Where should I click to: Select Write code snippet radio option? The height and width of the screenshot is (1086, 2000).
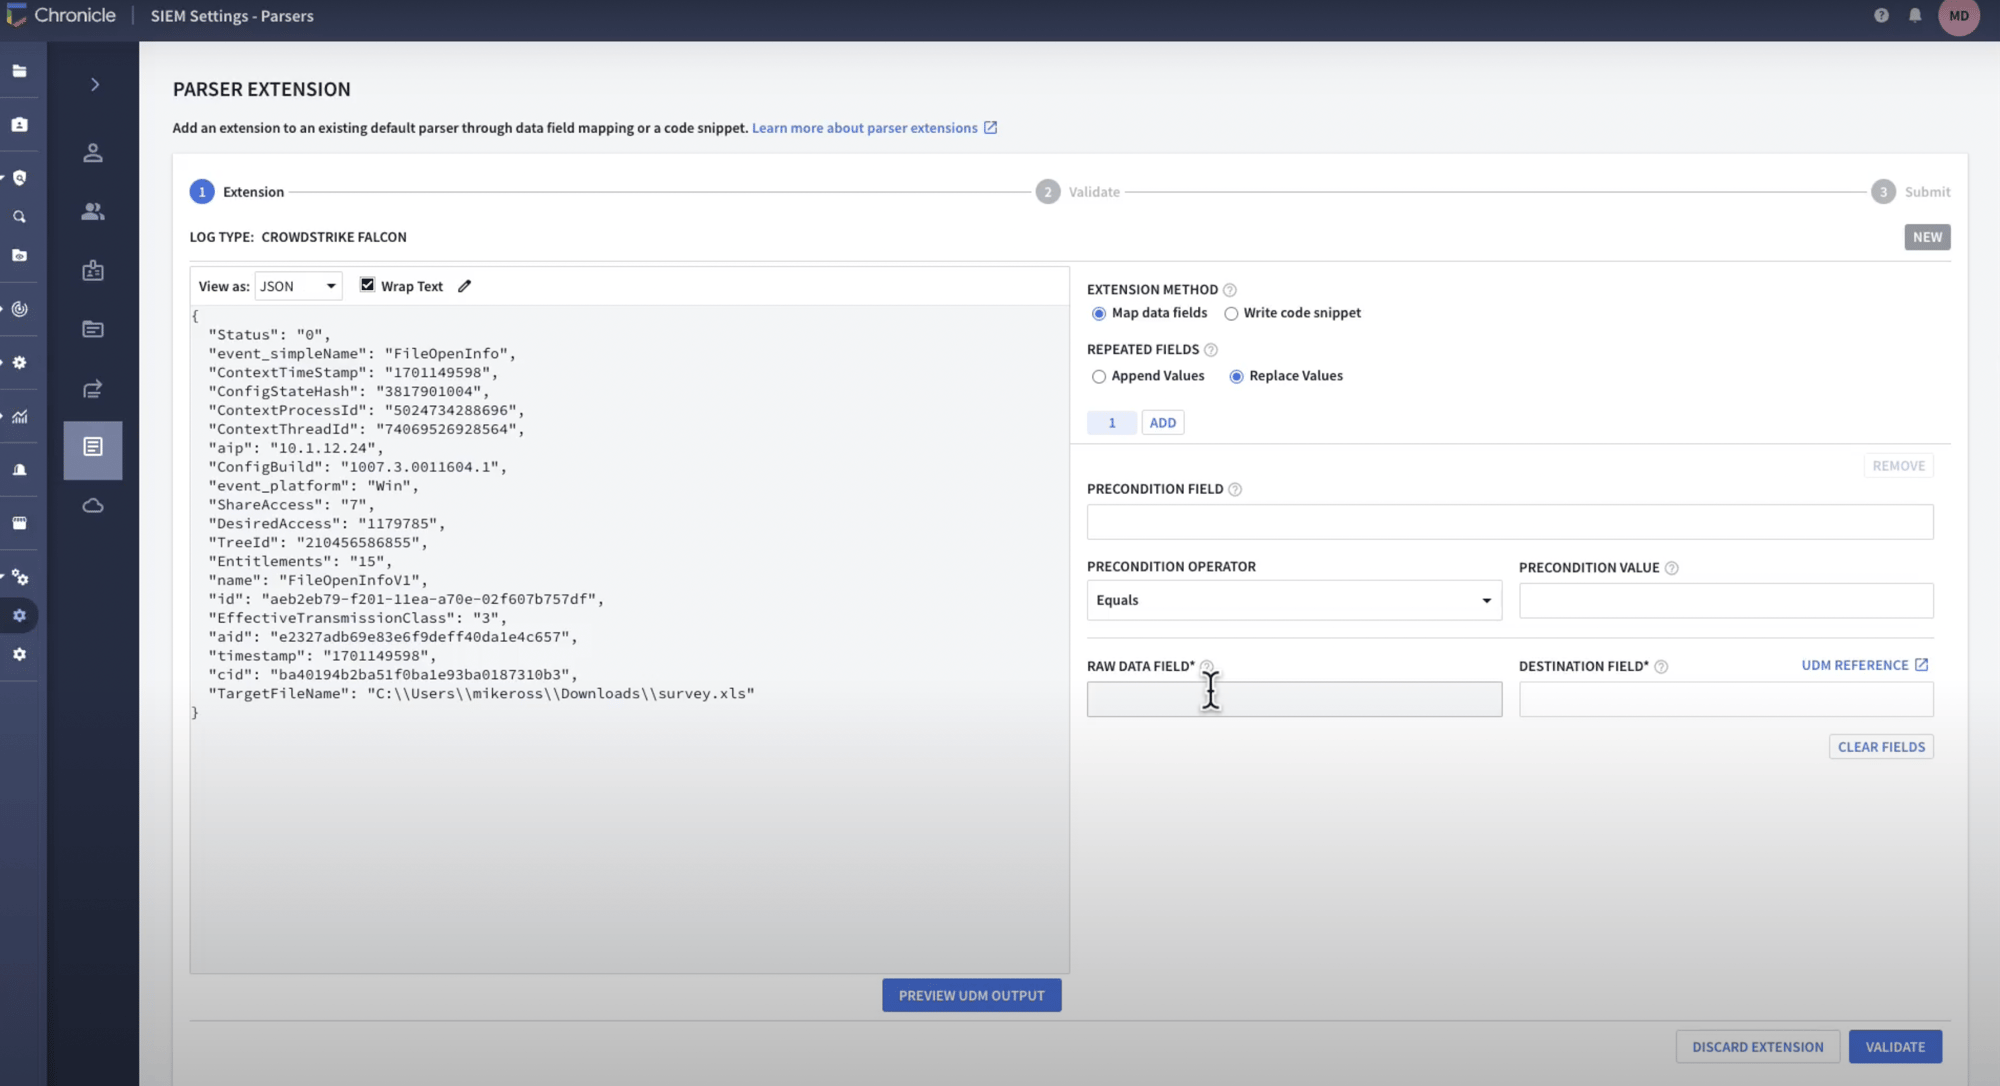pyautogui.click(x=1231, y=313)
